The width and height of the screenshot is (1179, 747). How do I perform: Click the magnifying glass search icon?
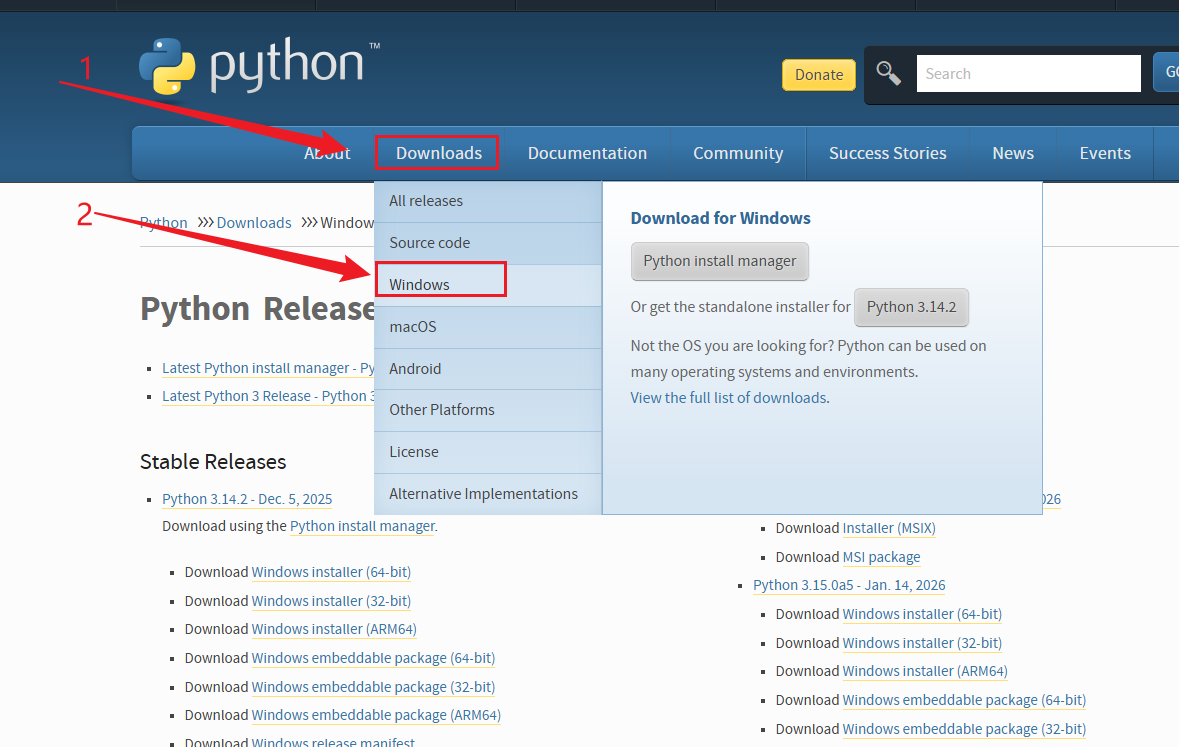(x=888, y=74)
